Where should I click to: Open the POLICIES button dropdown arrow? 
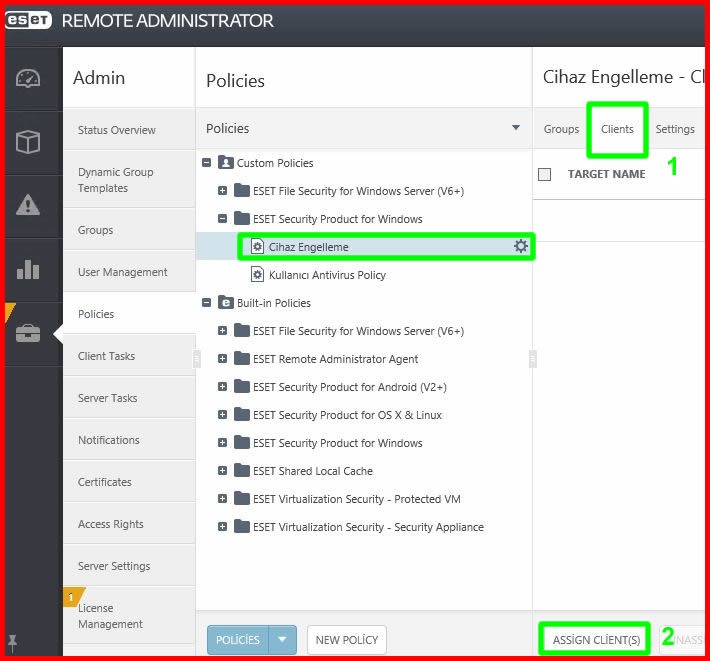pos(283,639)
